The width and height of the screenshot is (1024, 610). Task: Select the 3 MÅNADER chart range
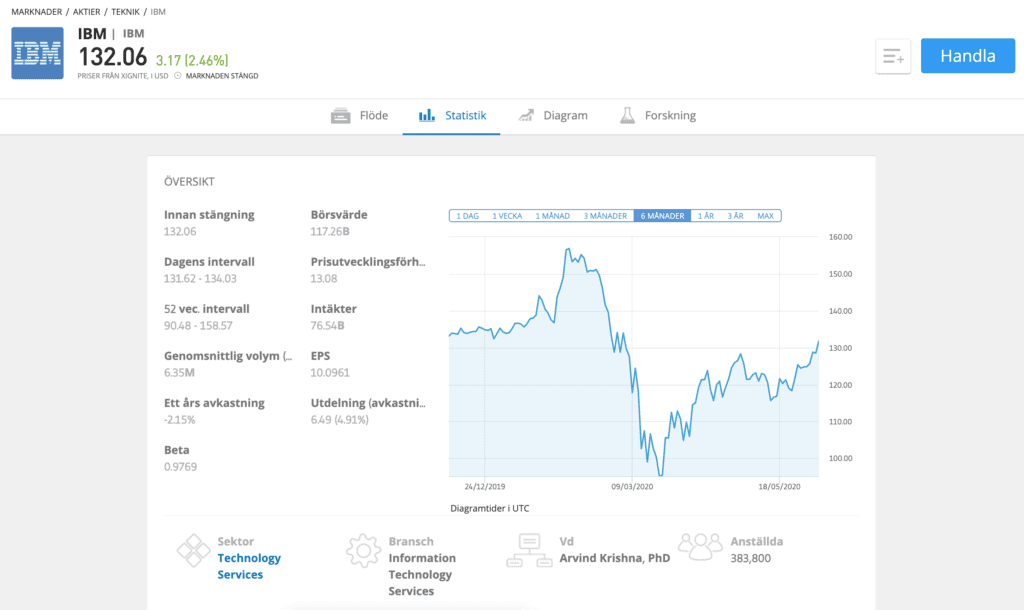click(605, 216)
